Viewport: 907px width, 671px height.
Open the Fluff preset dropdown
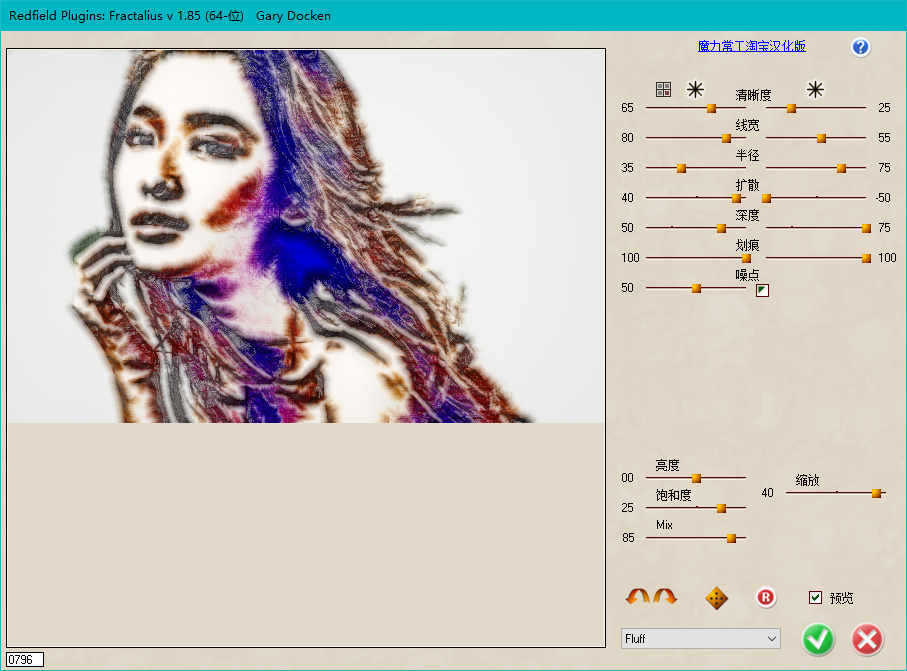(x=700, y=639)
